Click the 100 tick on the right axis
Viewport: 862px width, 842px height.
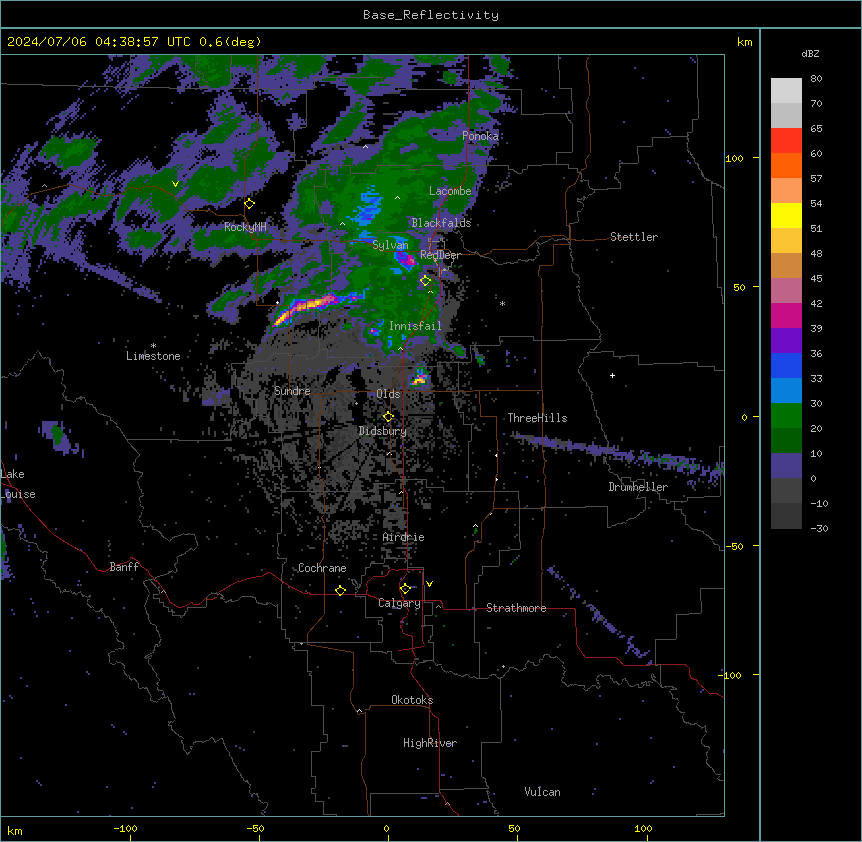[734, 158]
